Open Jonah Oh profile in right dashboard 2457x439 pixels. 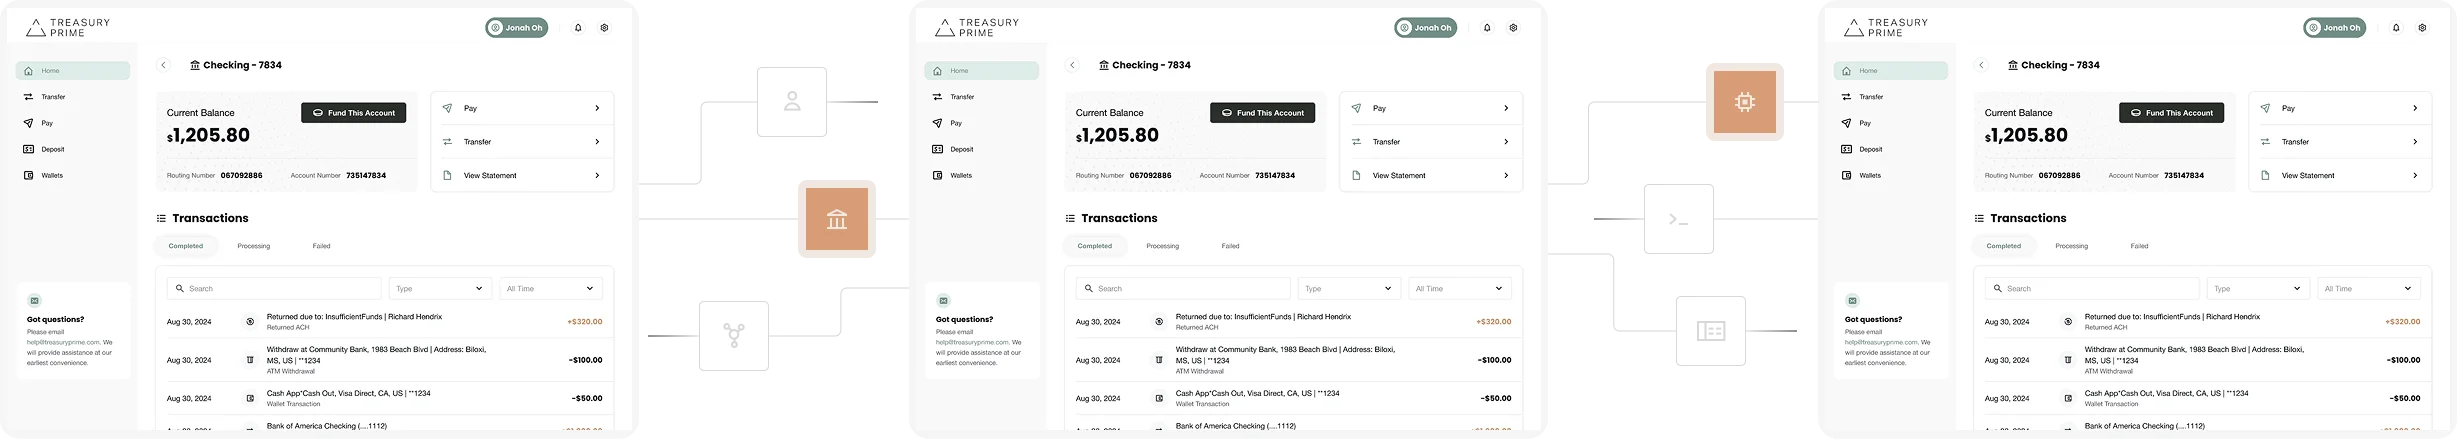pos(2335,28)
